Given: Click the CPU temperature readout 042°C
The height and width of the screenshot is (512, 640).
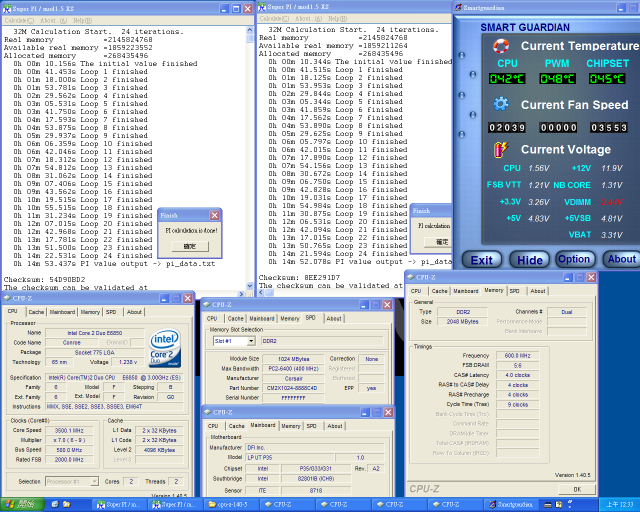Looking at the screenshot, I should pyautogui.click(x=507, y=78).
